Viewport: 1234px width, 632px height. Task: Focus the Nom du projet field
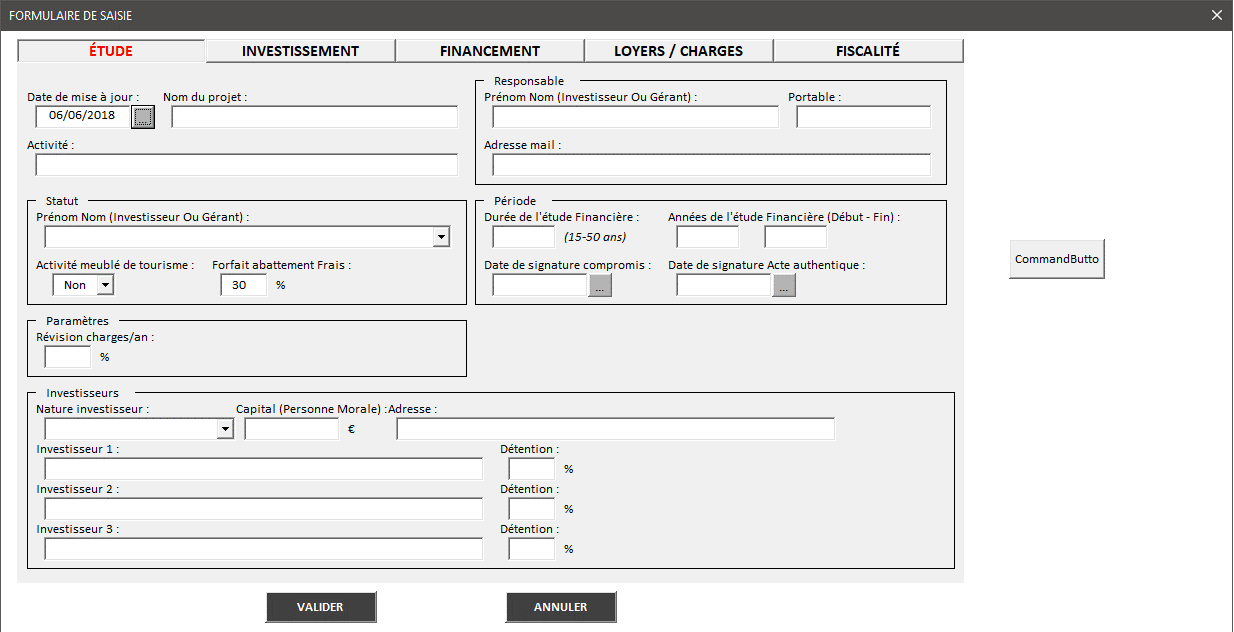(314, 117)
